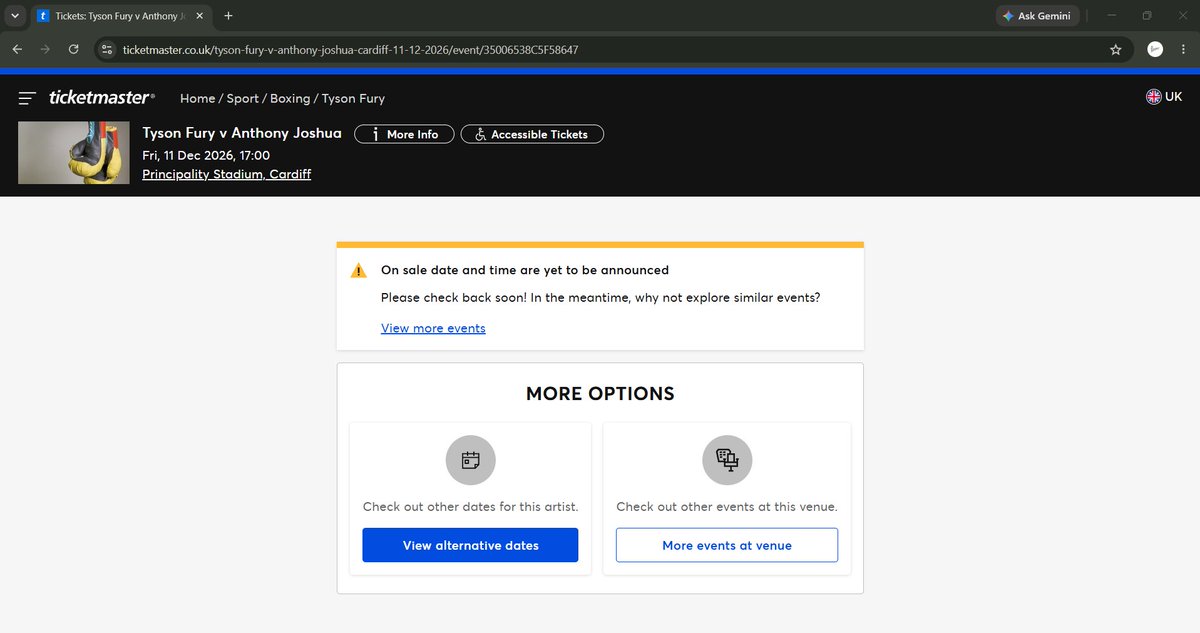This screenshot has width=1200, height=633.
Task: Open Ask Gemini
Action: coord(1038,16)
